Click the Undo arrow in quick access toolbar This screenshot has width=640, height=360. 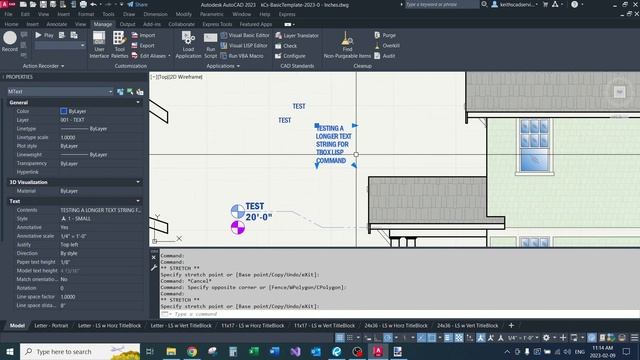93,4
